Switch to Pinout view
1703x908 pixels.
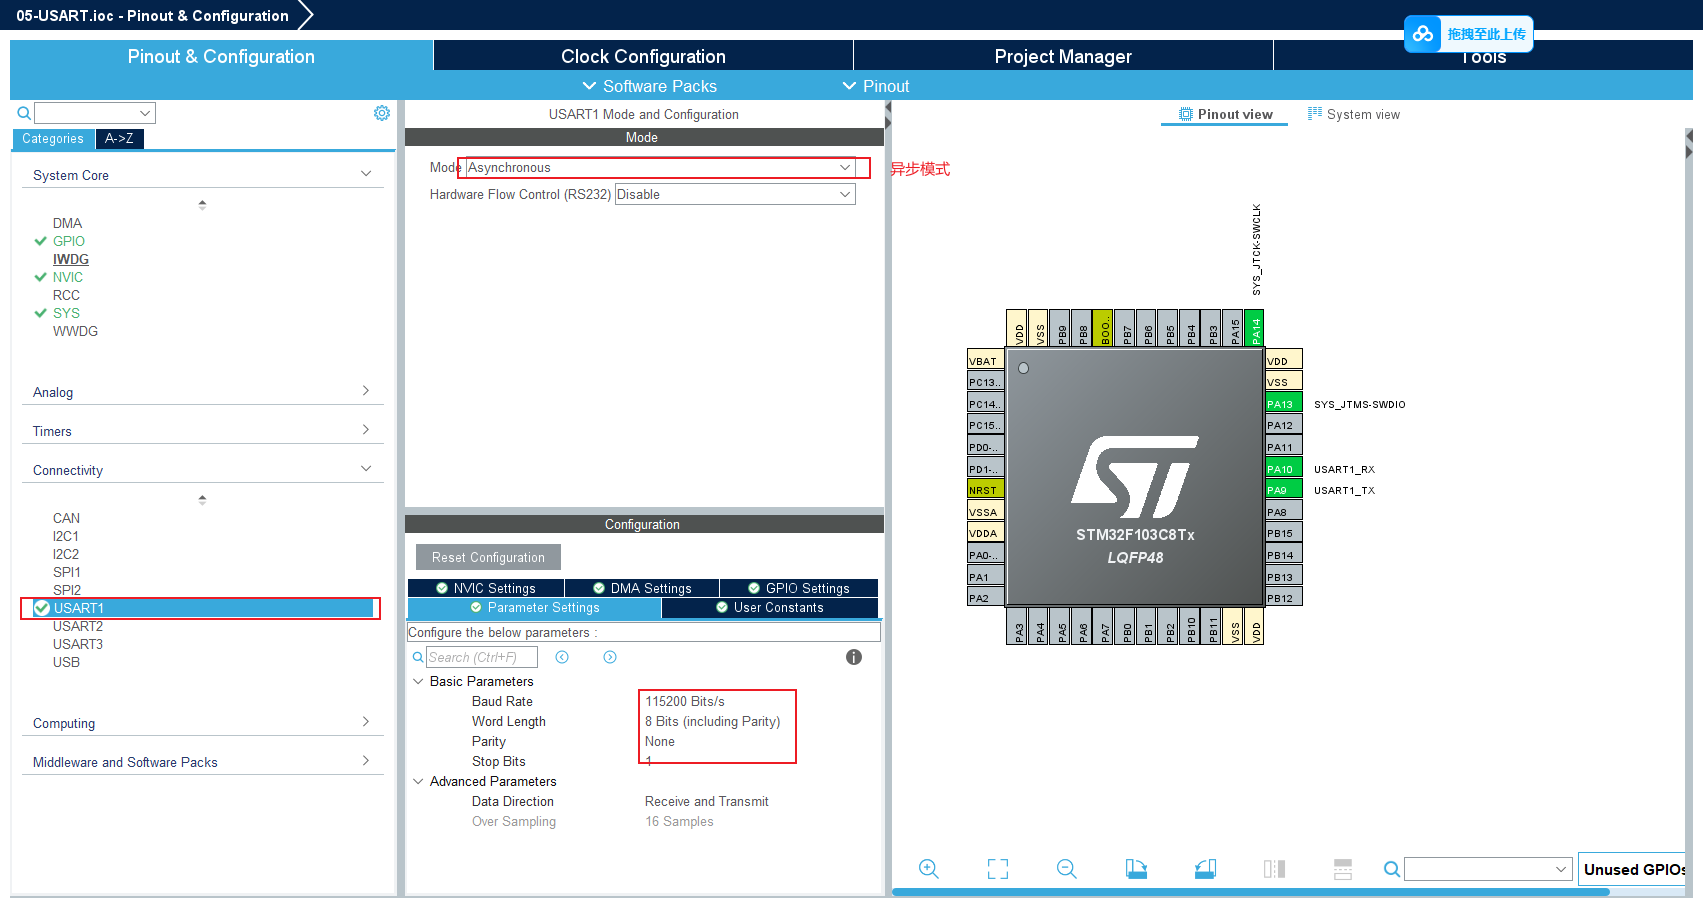coord(1226,114)
